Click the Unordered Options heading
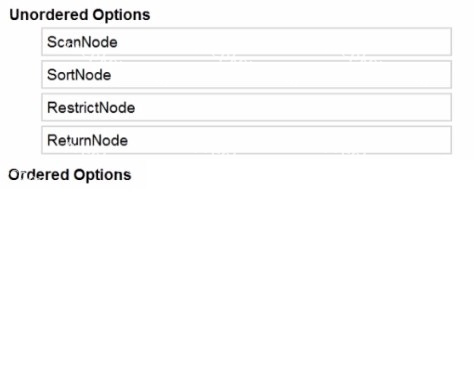 (80, 15)
